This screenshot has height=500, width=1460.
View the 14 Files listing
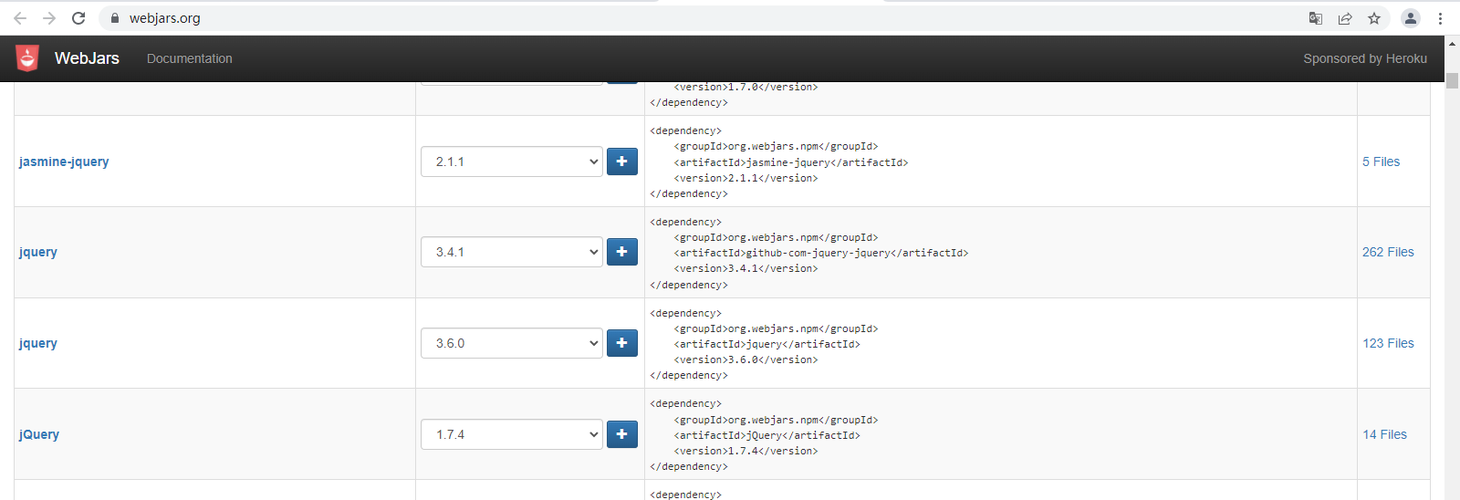point(1384,435)
